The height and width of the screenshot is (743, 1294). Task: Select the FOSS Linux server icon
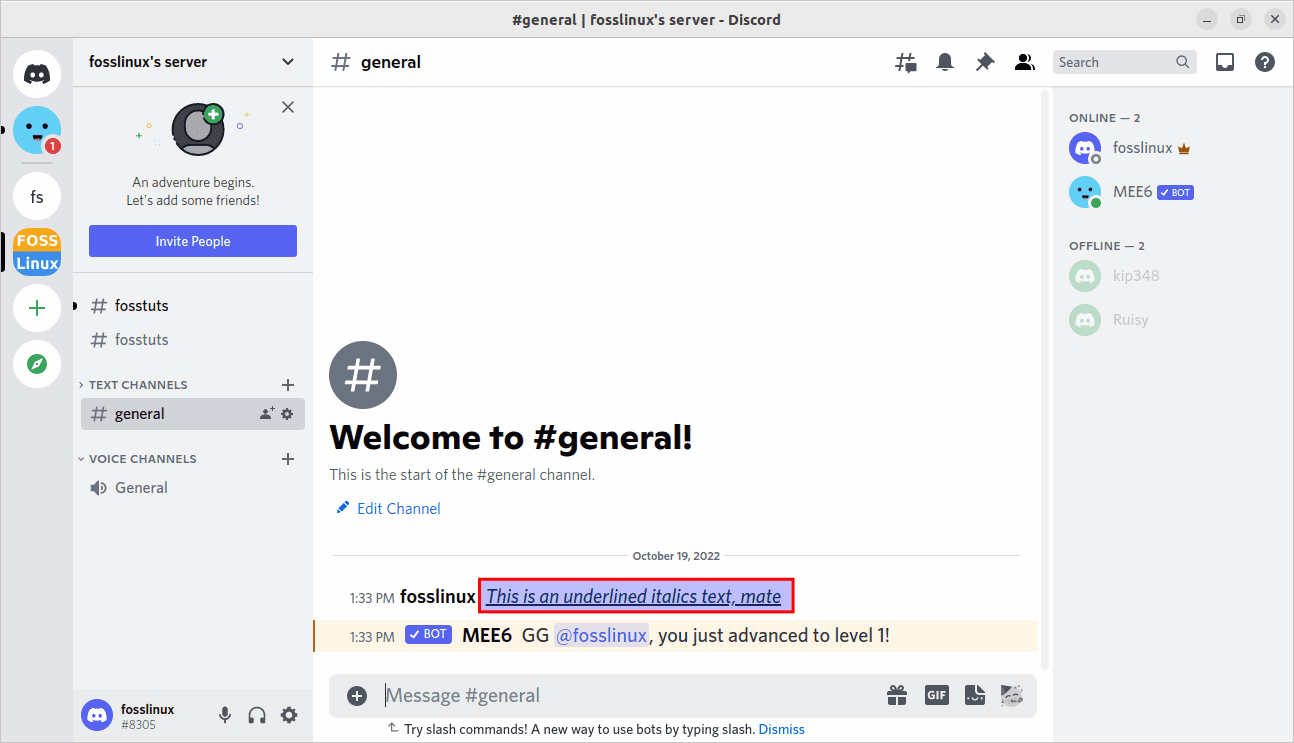[37, 252]
